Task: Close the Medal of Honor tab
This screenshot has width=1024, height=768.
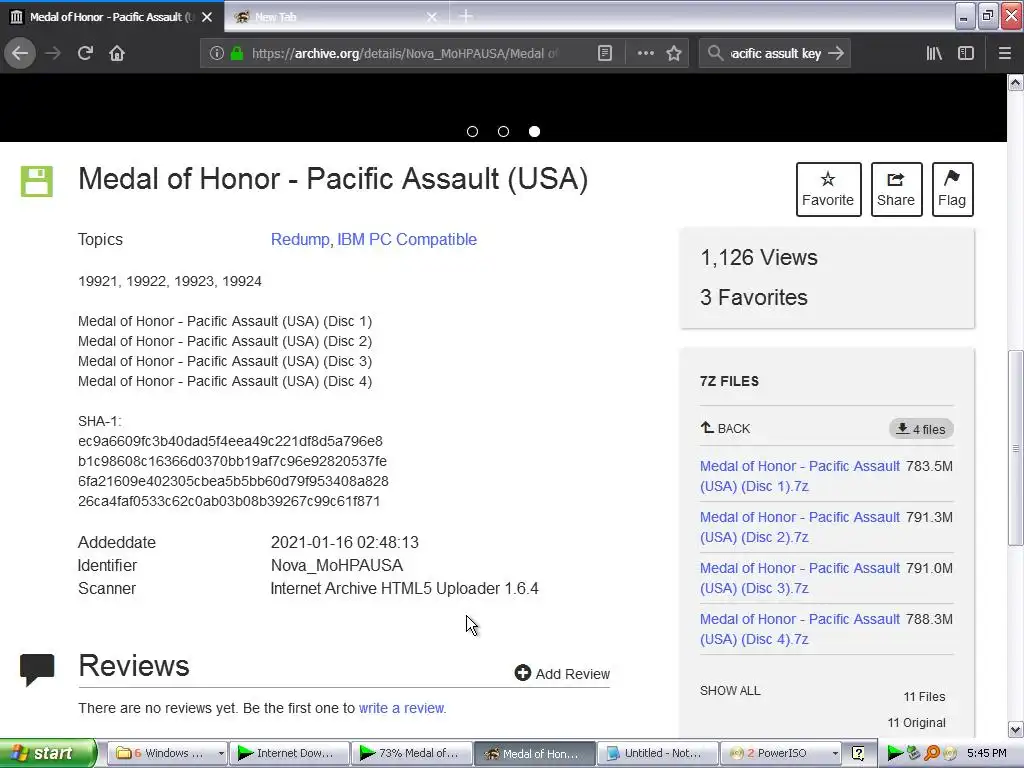Action: click(207, 17)
